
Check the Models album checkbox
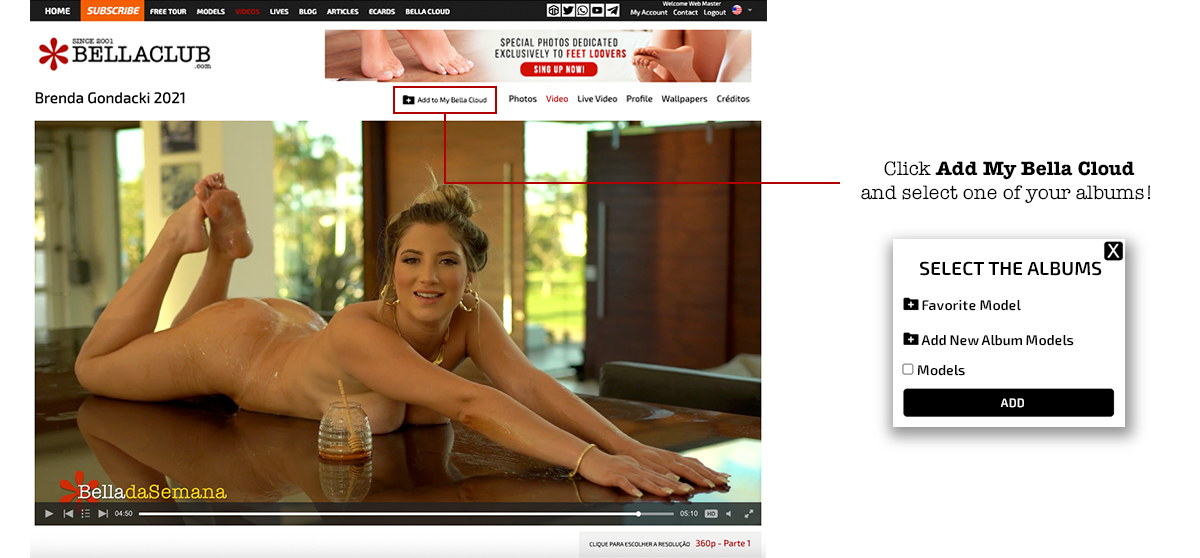(908, 369)
